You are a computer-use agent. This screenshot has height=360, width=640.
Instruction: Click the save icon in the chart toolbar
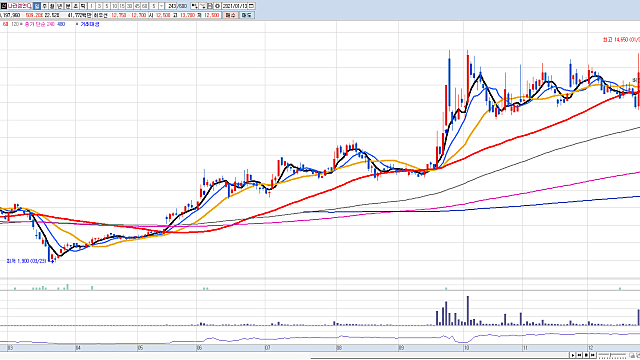(x=210, y=6)
